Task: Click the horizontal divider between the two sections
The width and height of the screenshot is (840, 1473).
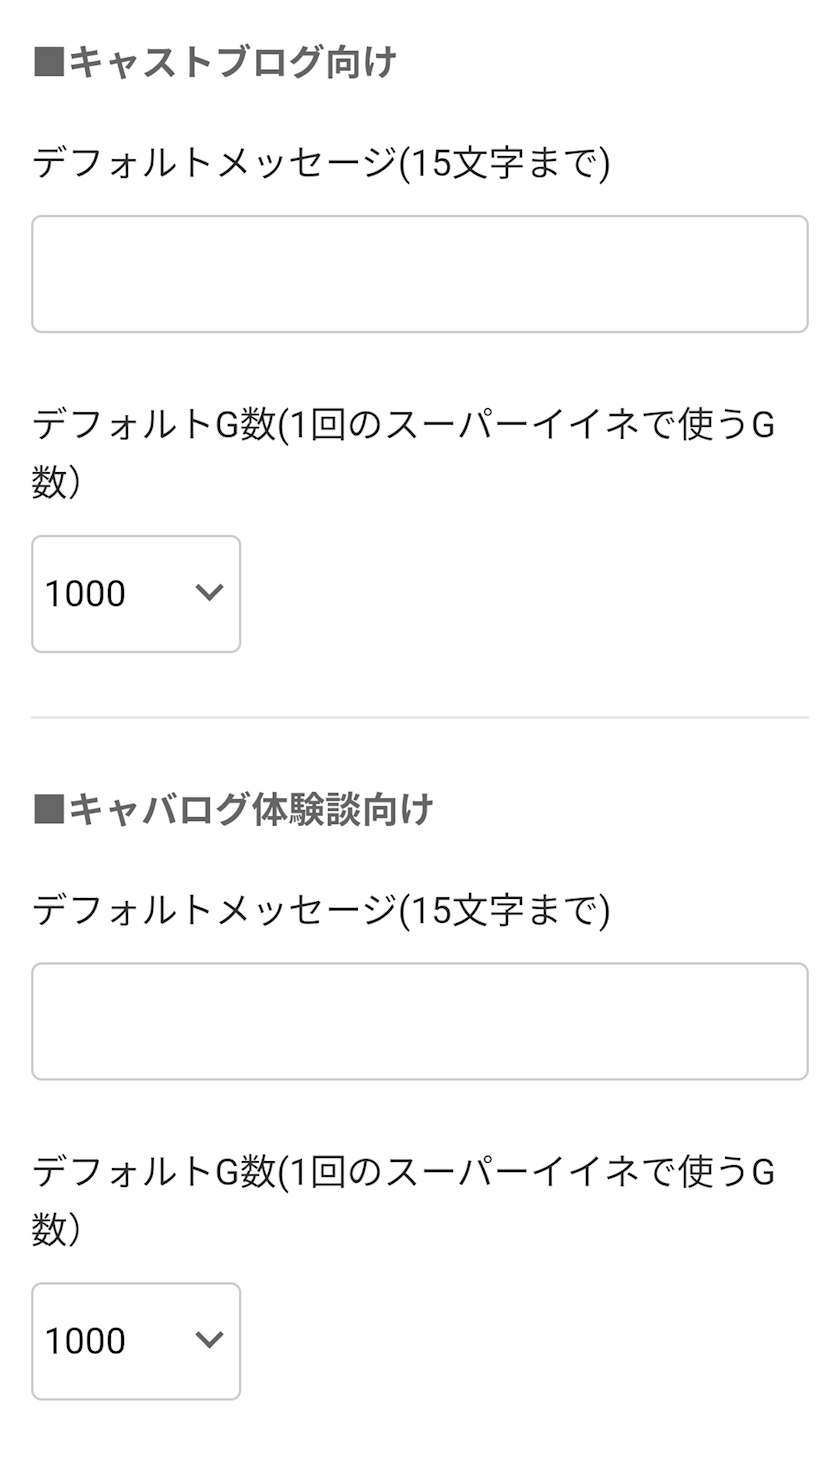Action: [x=419, y=717]
